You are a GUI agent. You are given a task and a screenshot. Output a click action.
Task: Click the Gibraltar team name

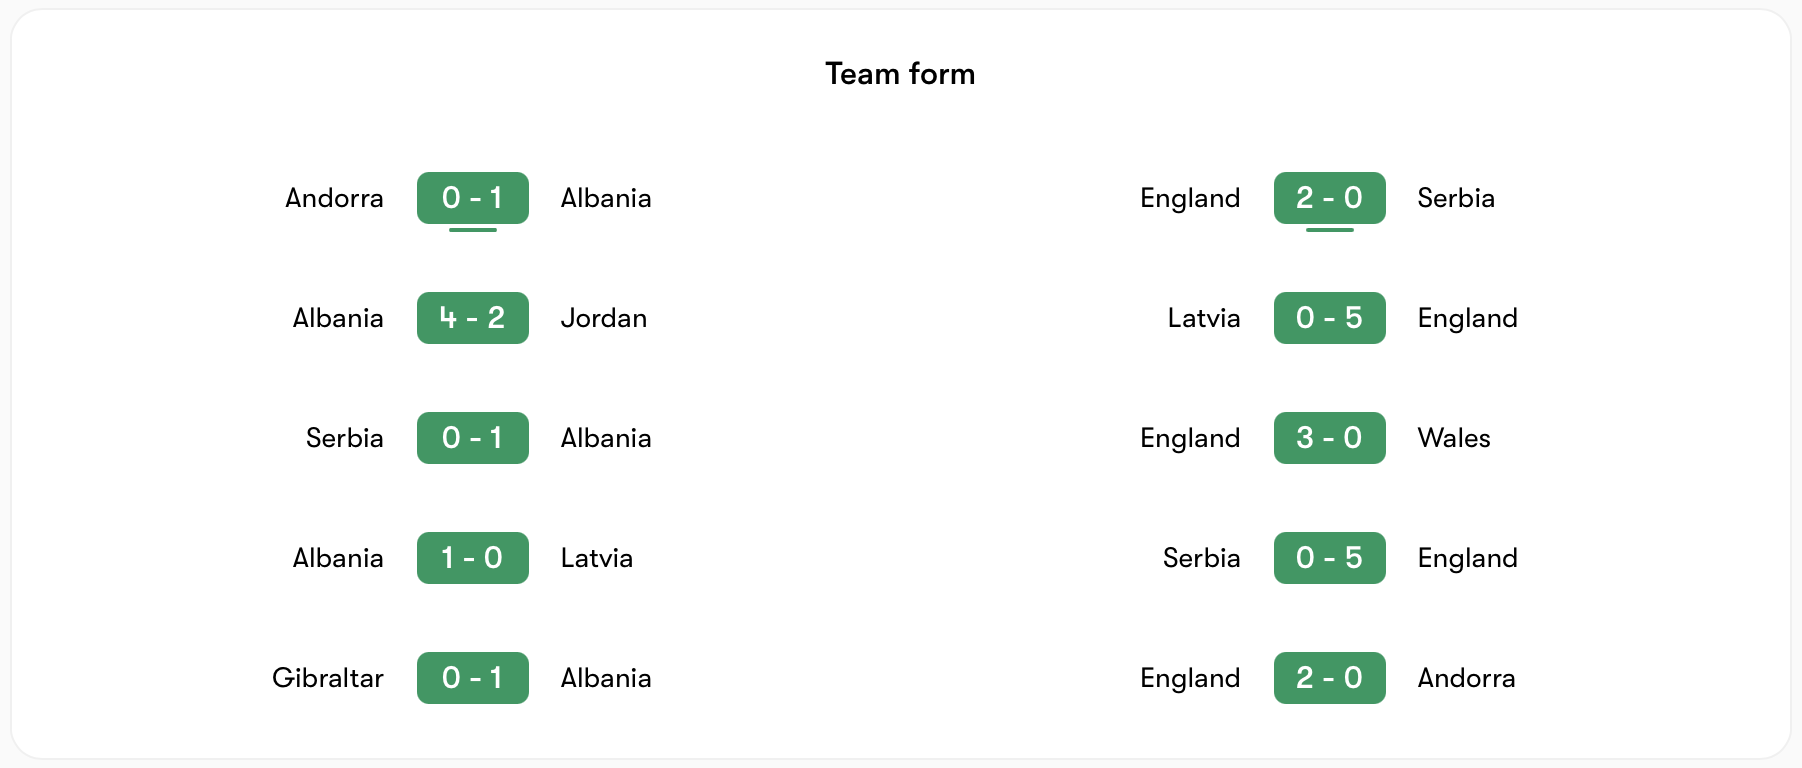pyautogui.click(x=328, y=678)
